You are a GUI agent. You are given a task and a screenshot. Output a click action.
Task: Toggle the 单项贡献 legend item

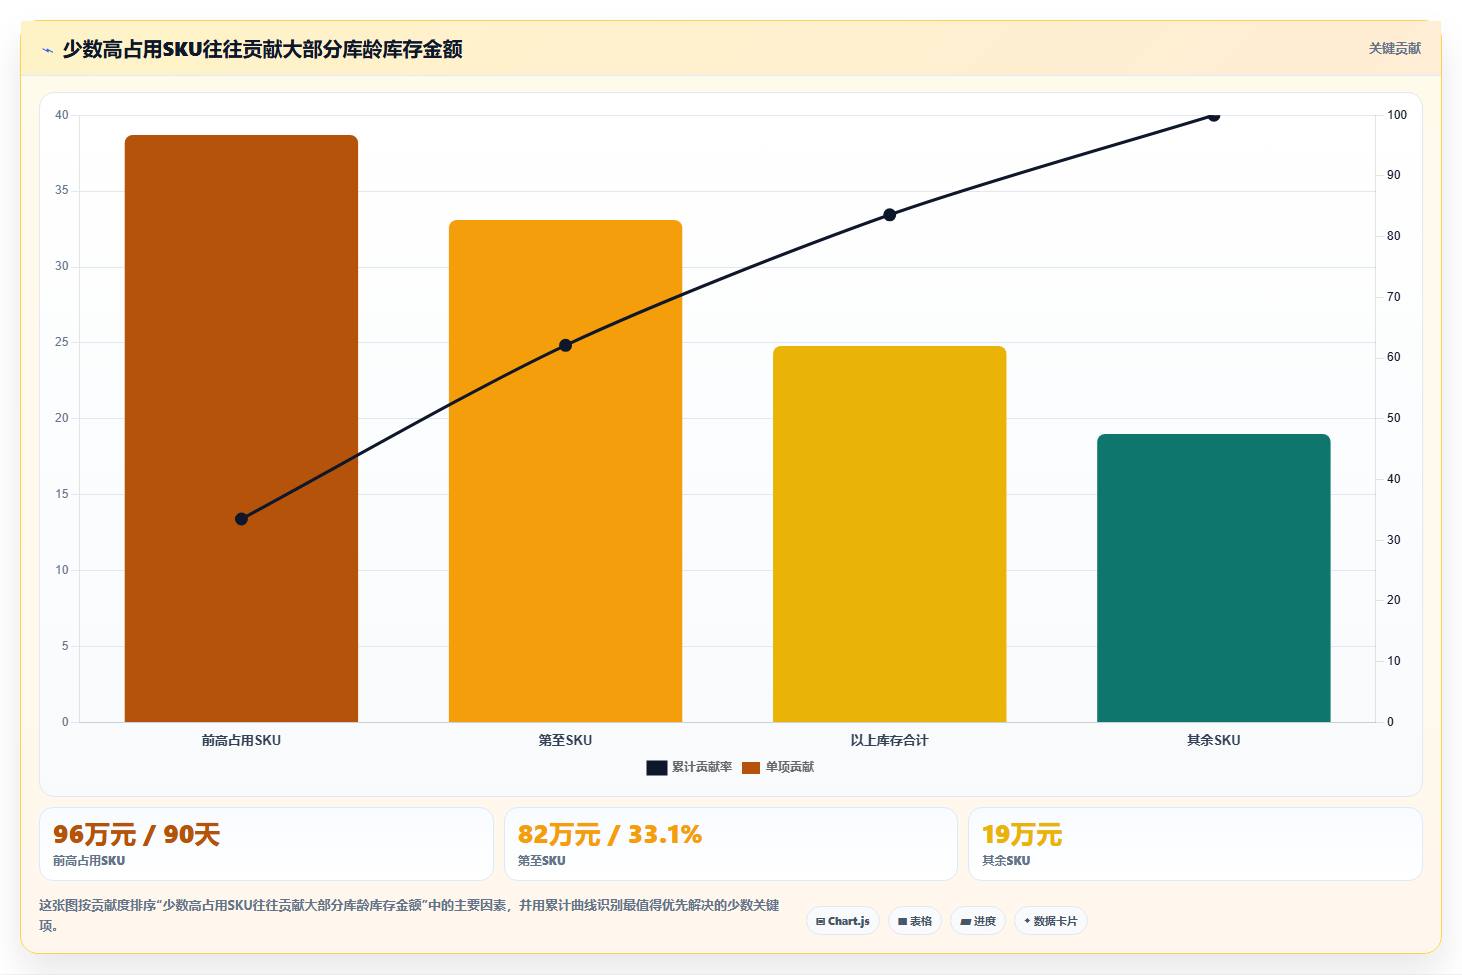778,767
